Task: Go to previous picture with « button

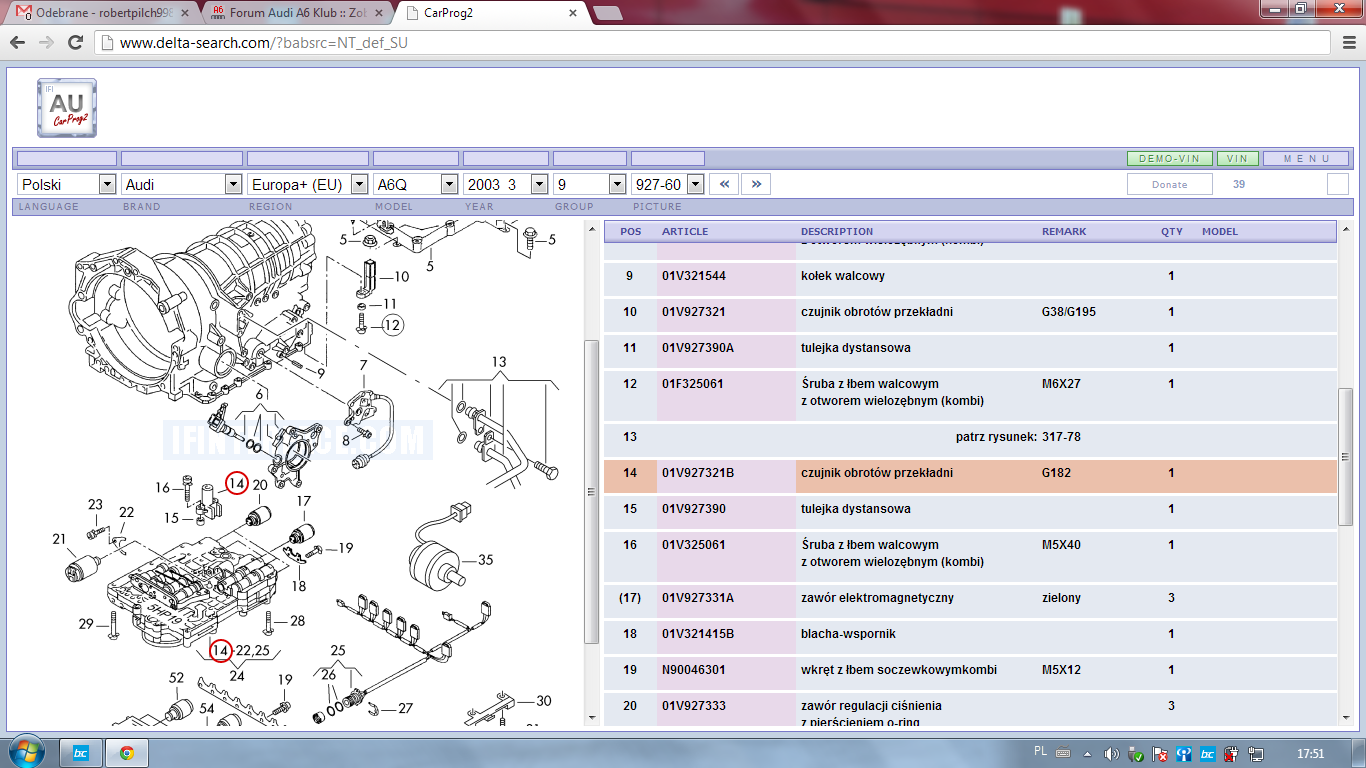Action: tap(724, 184)
